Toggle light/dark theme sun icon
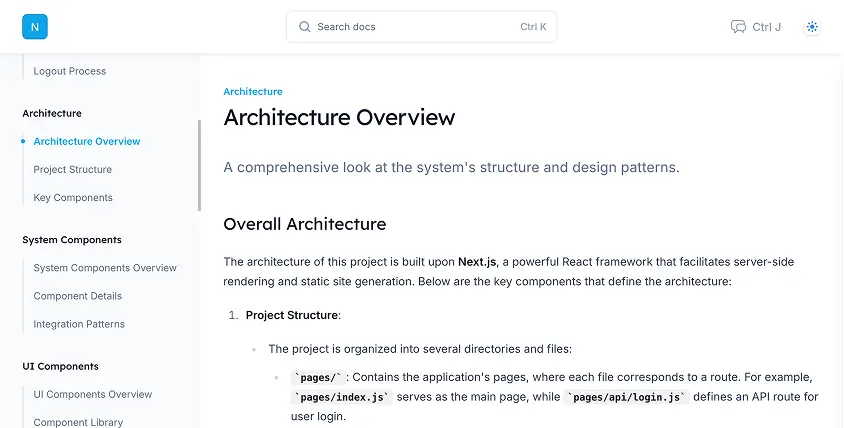The image size is (844, 428). (812, 27)
